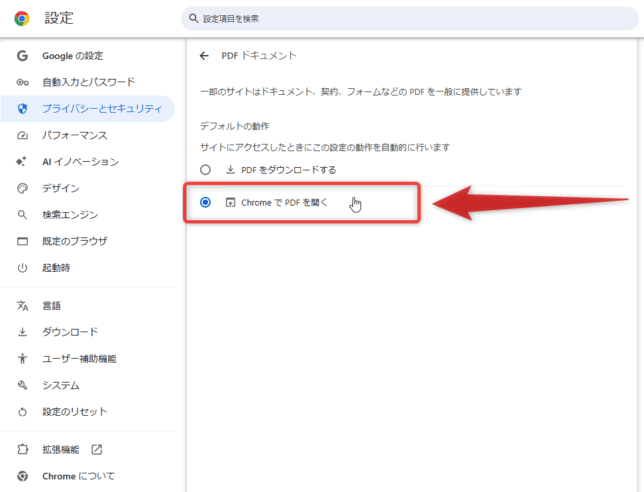Image resolution: width=644 pixels, height=492 pixels.
Task: Click the browser window icon for 既定のブラウザ
Action: point(22,241)
